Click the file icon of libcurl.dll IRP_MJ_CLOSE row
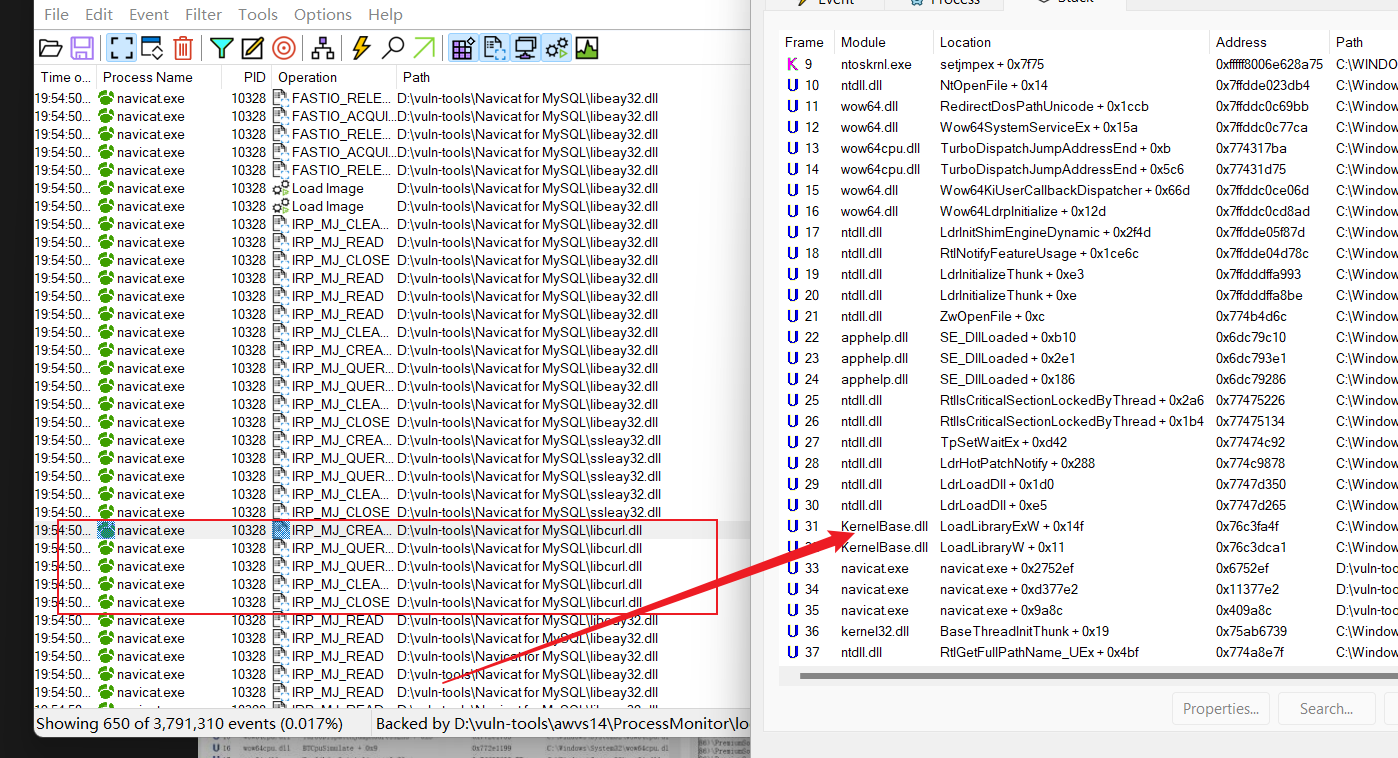Image resolution: width=1398 pixels, height=758 pixels. point(282,602)
